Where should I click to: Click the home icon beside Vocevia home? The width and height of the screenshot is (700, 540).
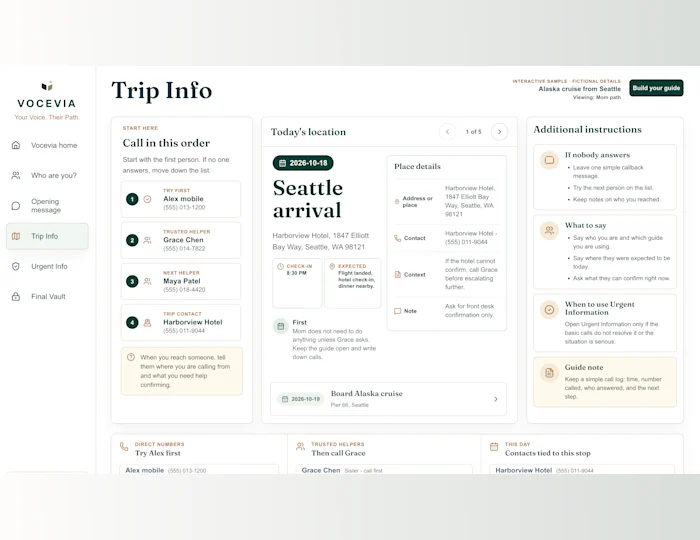[x=16, y=145]
